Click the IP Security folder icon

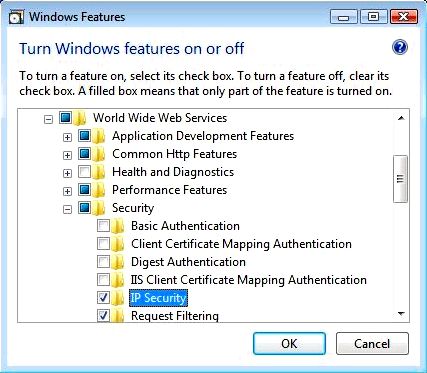(x=118, y=298)
